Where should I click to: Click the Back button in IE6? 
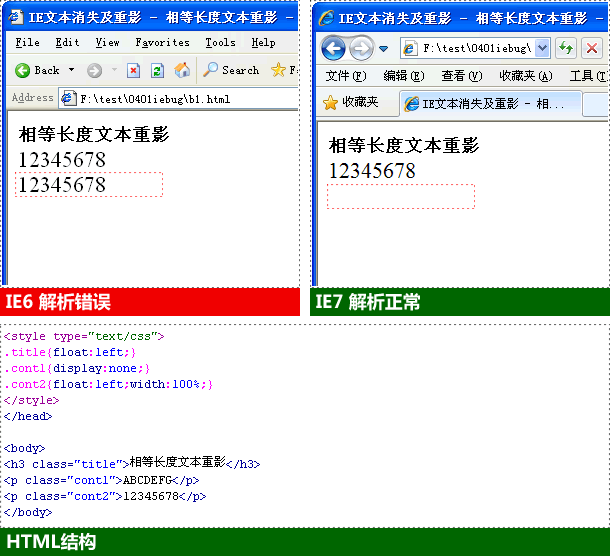coord(38,70)
